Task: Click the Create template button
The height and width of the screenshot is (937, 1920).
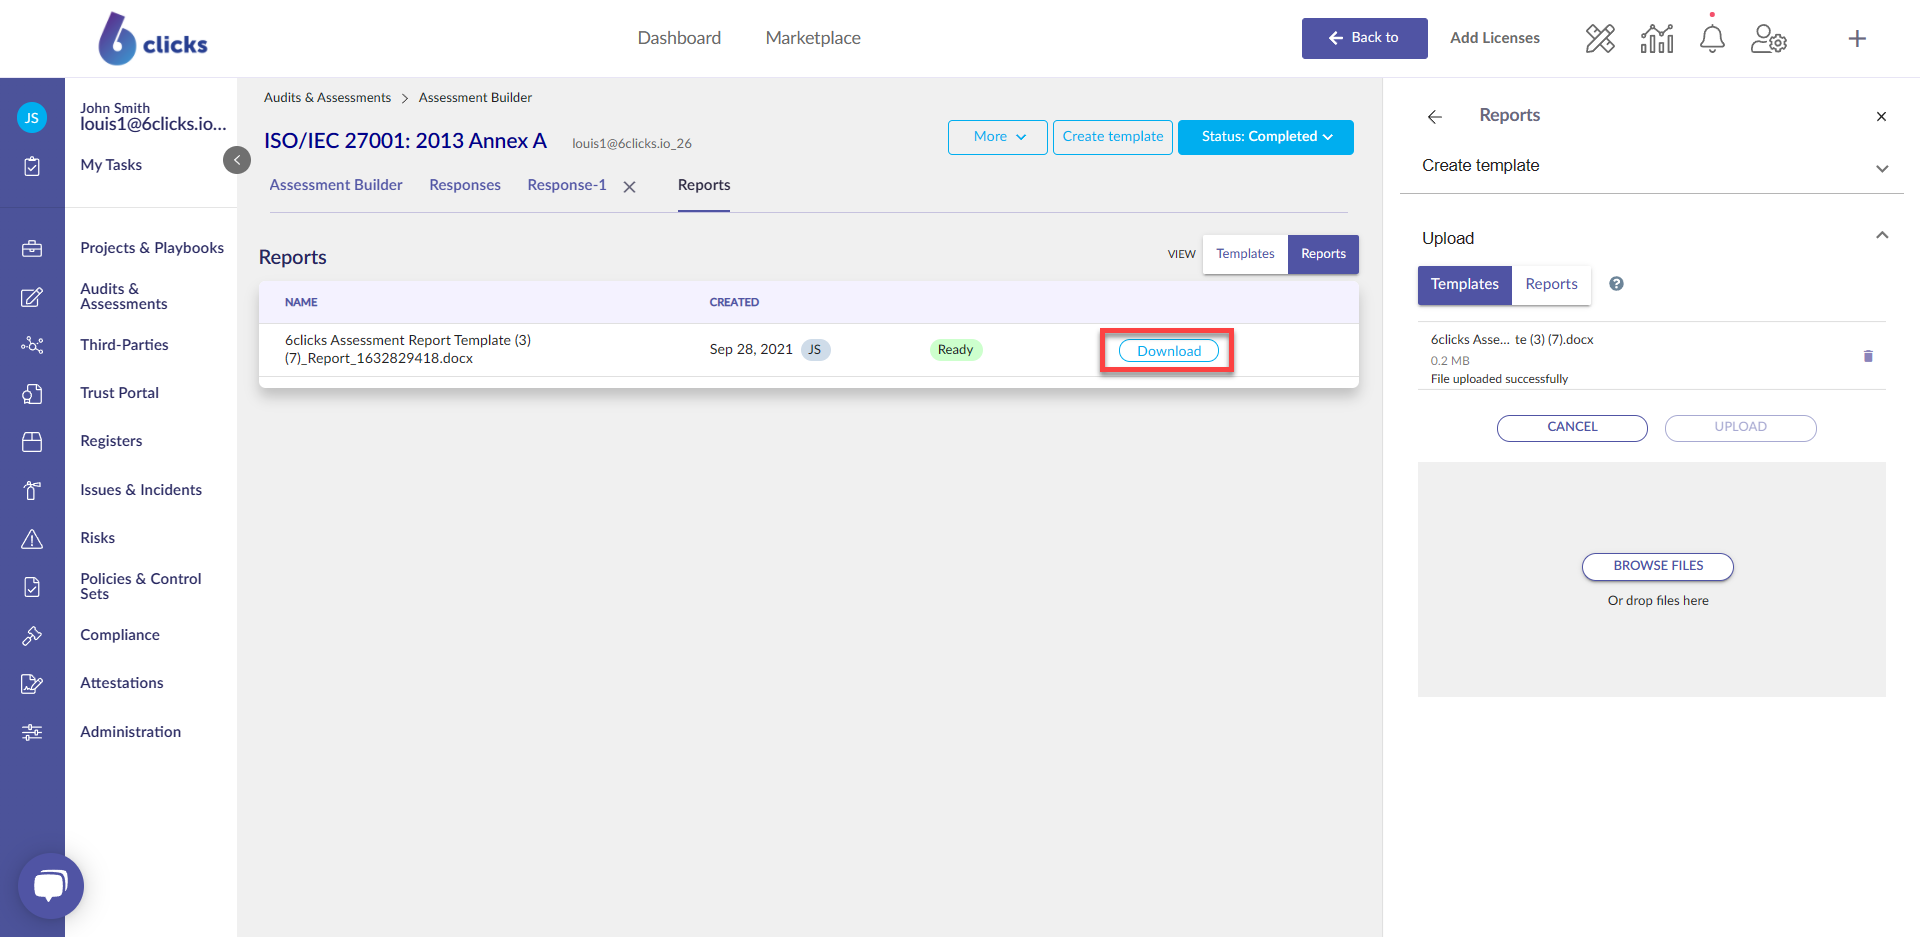Action: (1113, 137)
